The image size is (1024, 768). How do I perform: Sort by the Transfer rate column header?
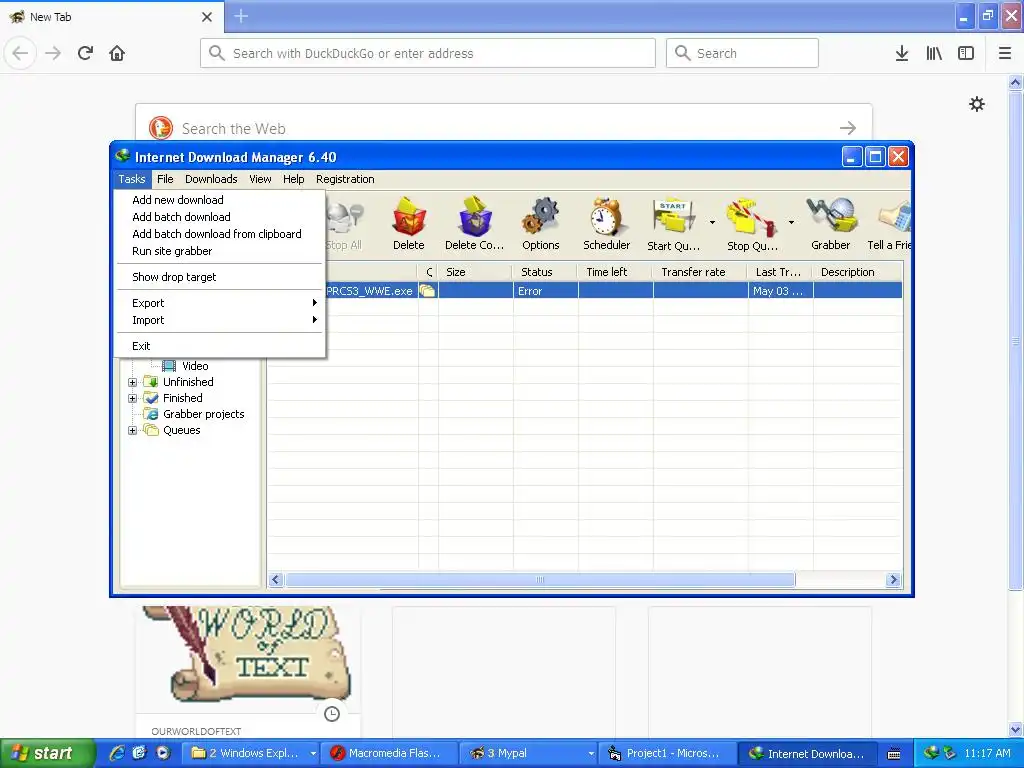[x=699, y=272]
